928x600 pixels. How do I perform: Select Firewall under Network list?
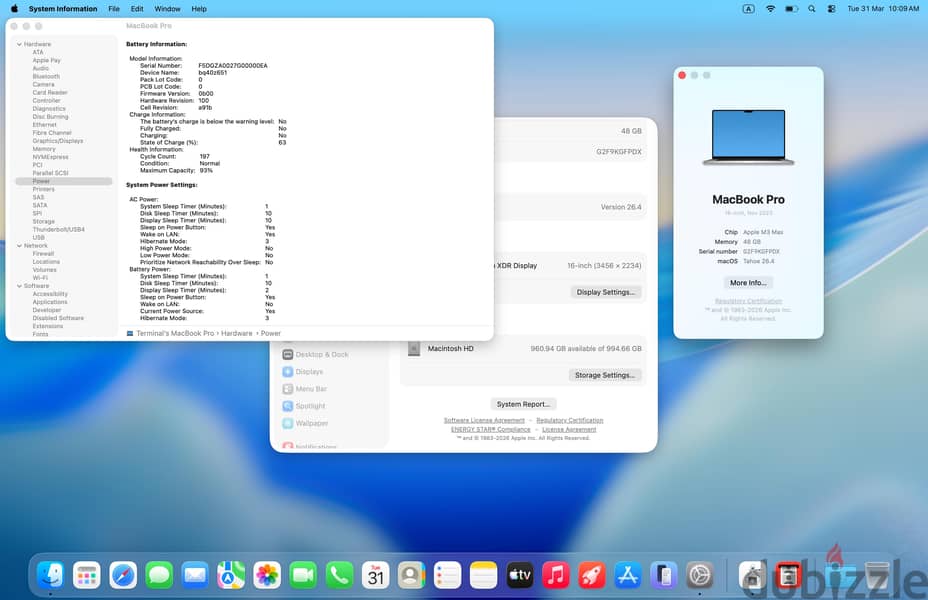pyautogui.click(x=43, y=253)
